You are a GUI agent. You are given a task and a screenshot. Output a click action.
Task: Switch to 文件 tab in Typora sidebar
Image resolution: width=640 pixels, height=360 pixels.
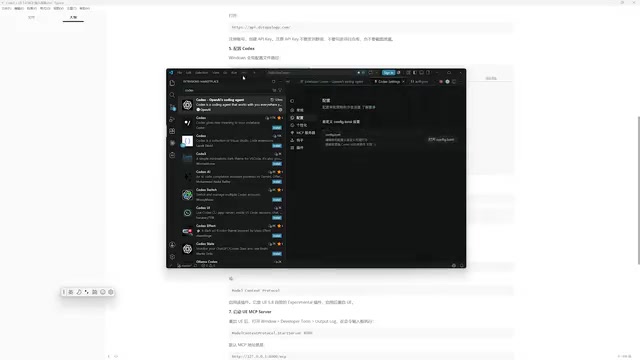31,18
